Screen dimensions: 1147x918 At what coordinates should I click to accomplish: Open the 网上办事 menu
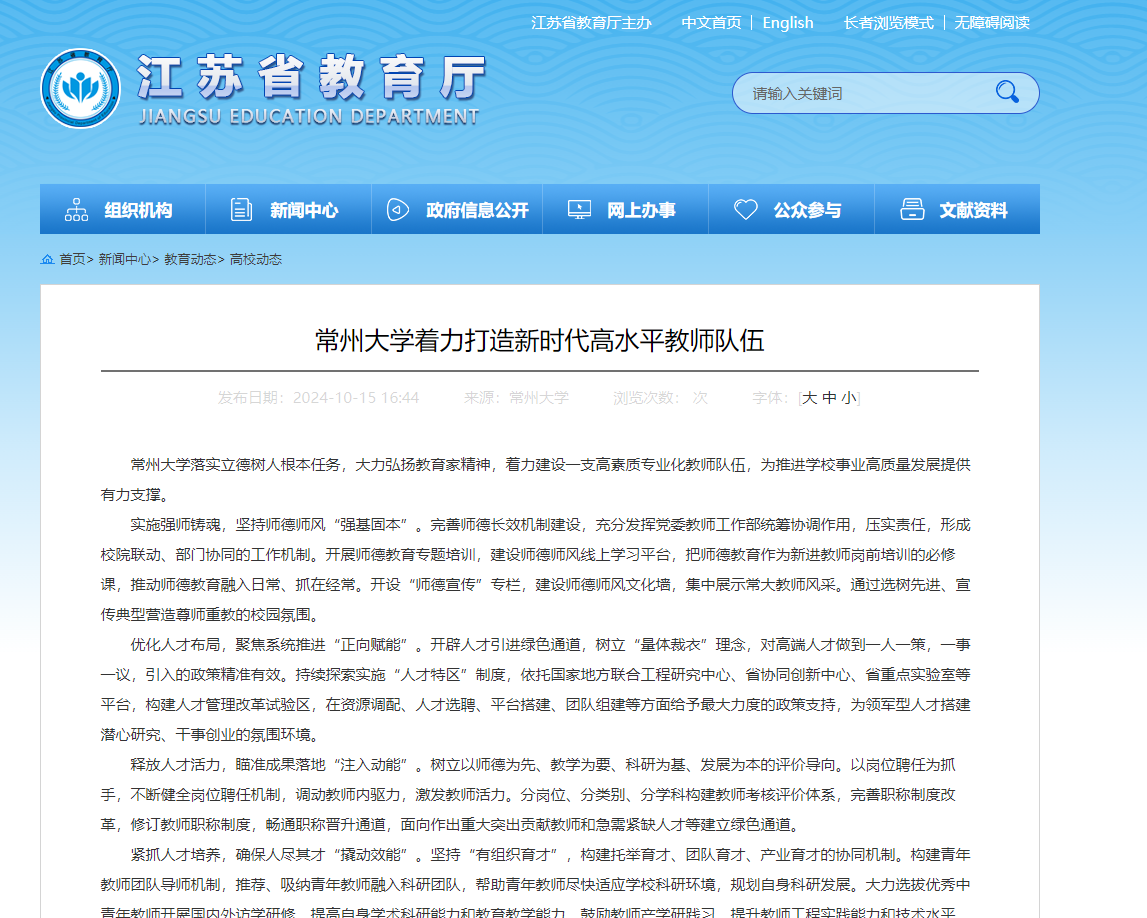coord(625,209)
